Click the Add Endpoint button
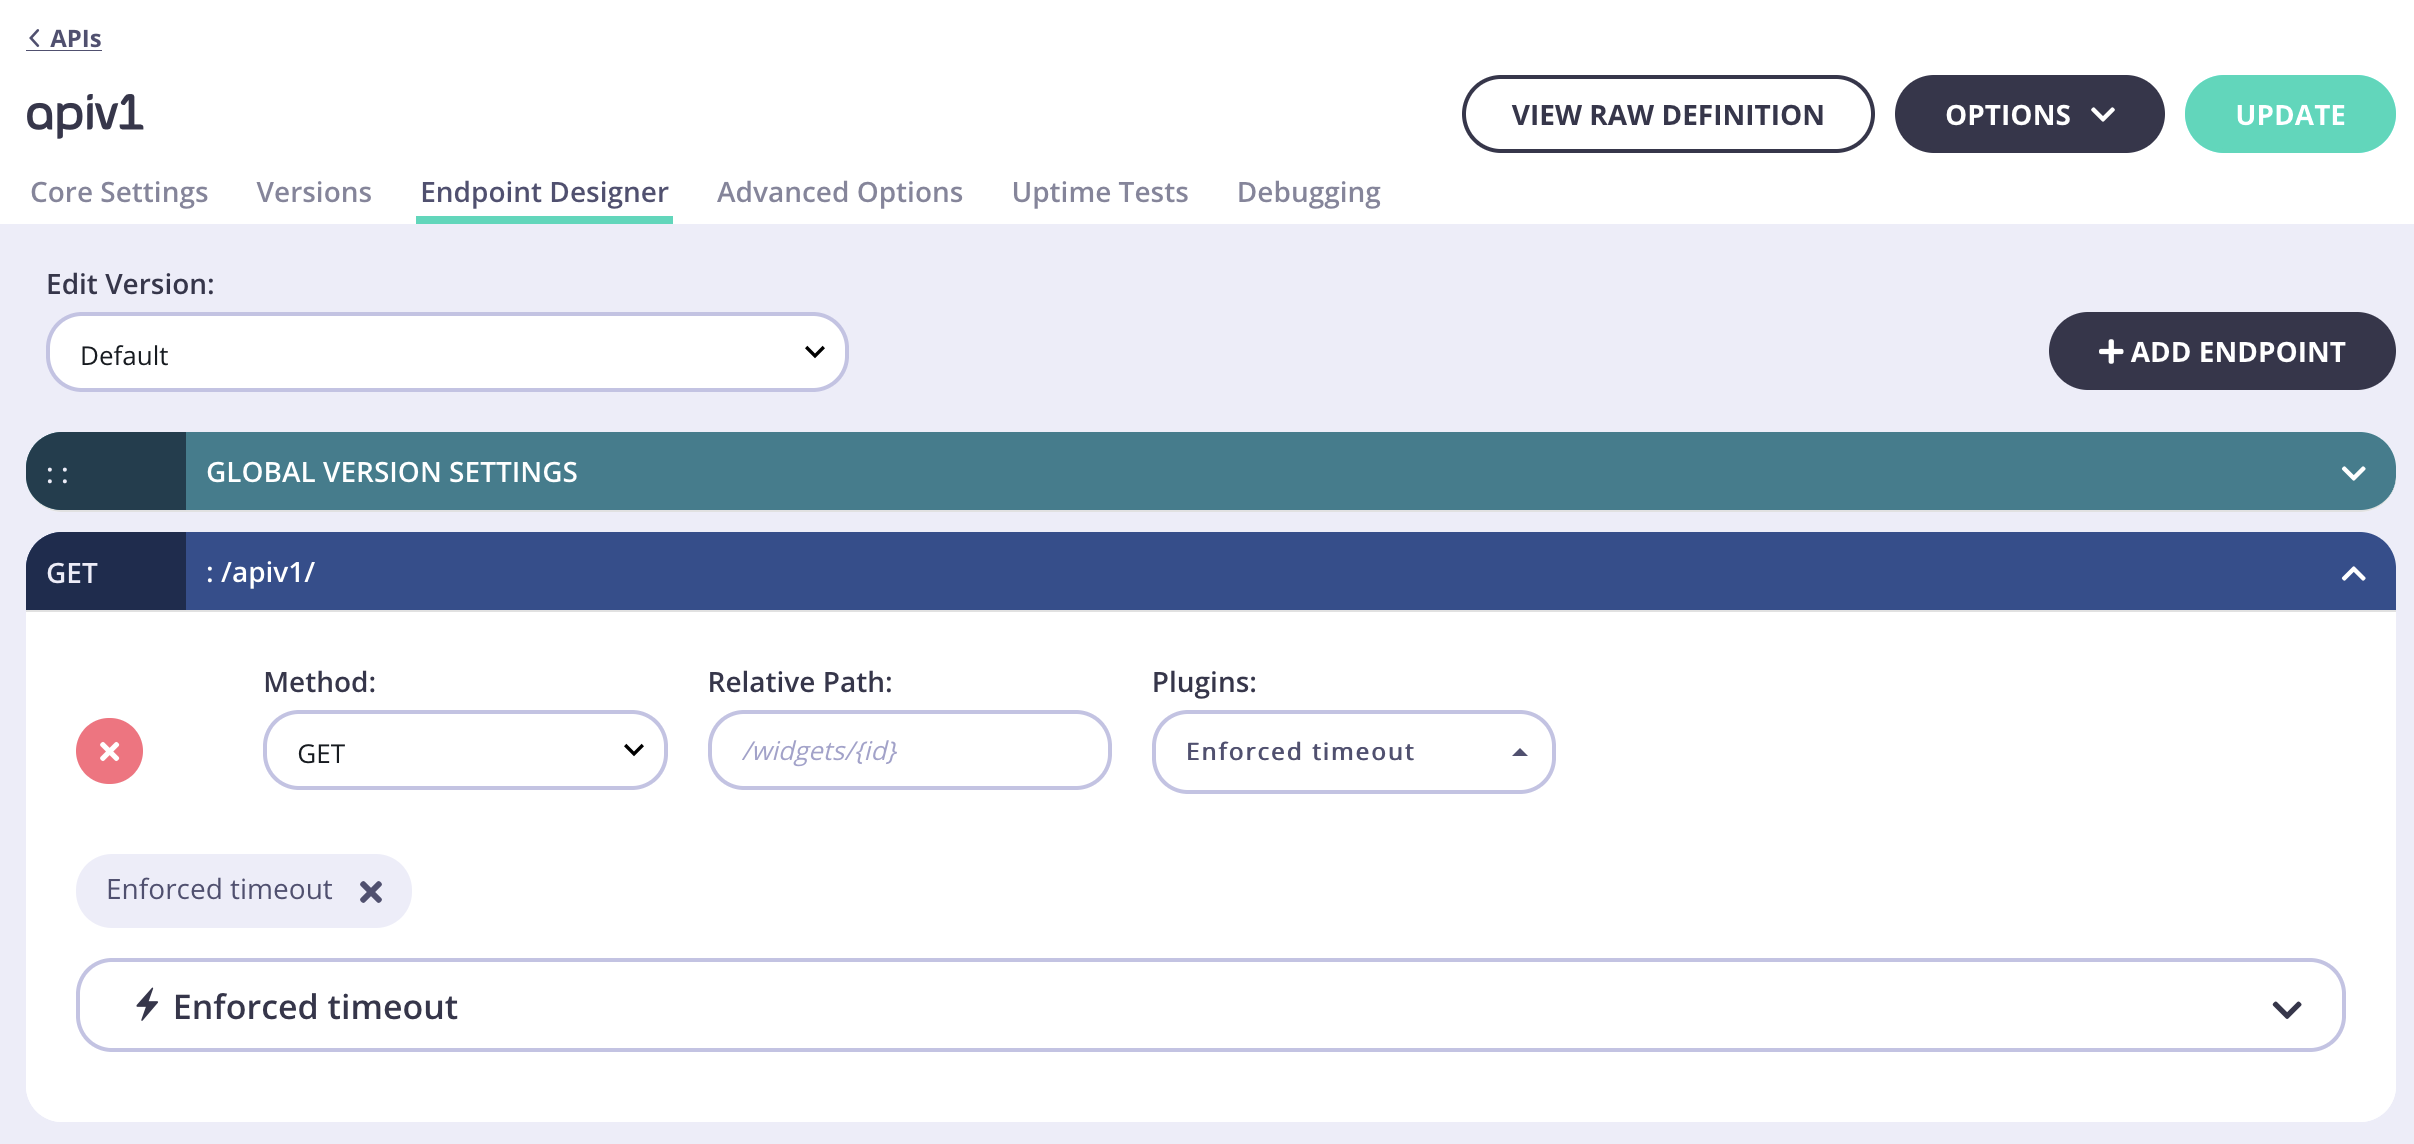Image resolution: width=2414 pixels, height=1144 pixels. (2221, 352)
